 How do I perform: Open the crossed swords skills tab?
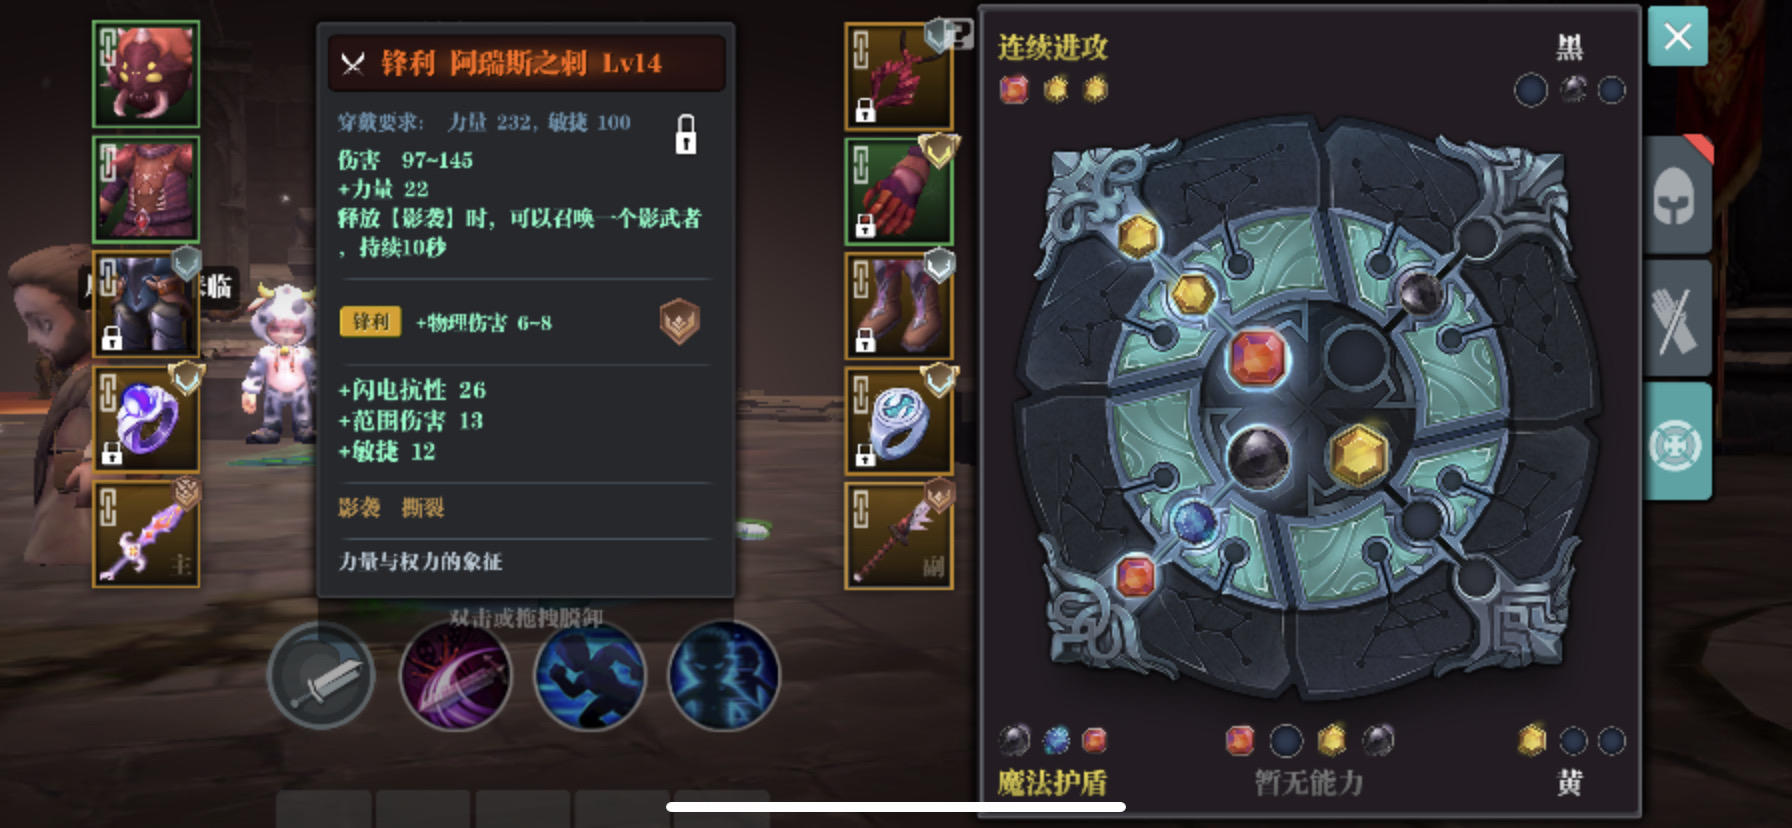pyautogui.click(x=1676, y=318)
